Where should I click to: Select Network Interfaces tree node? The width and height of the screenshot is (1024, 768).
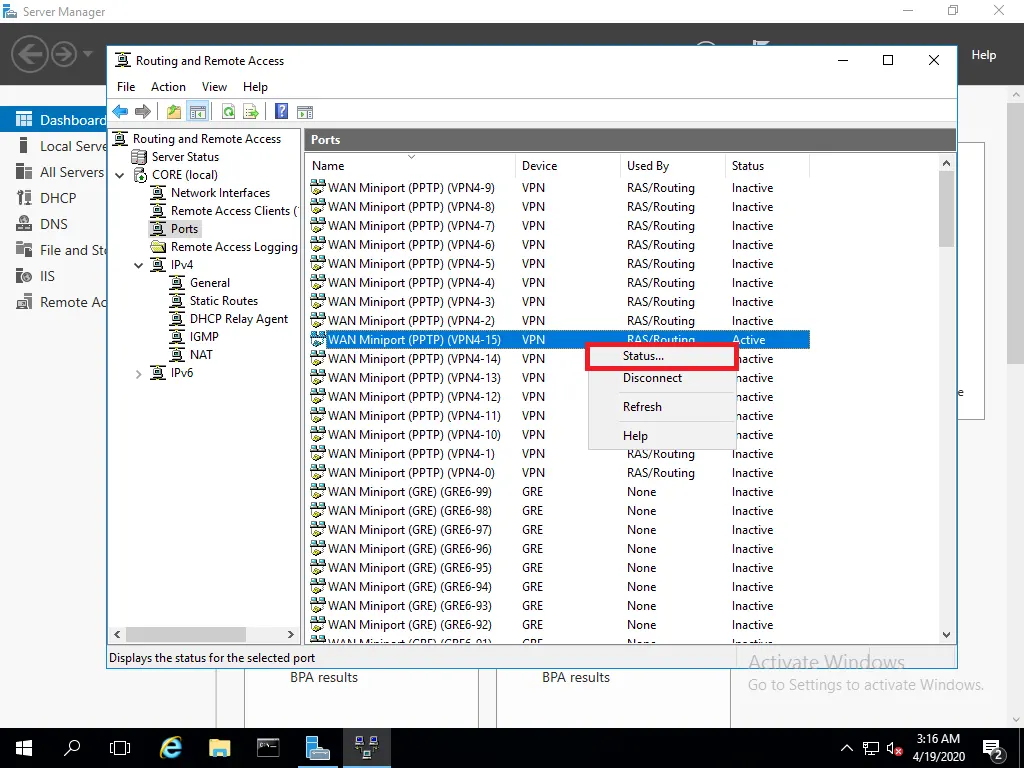pos(220,193)
